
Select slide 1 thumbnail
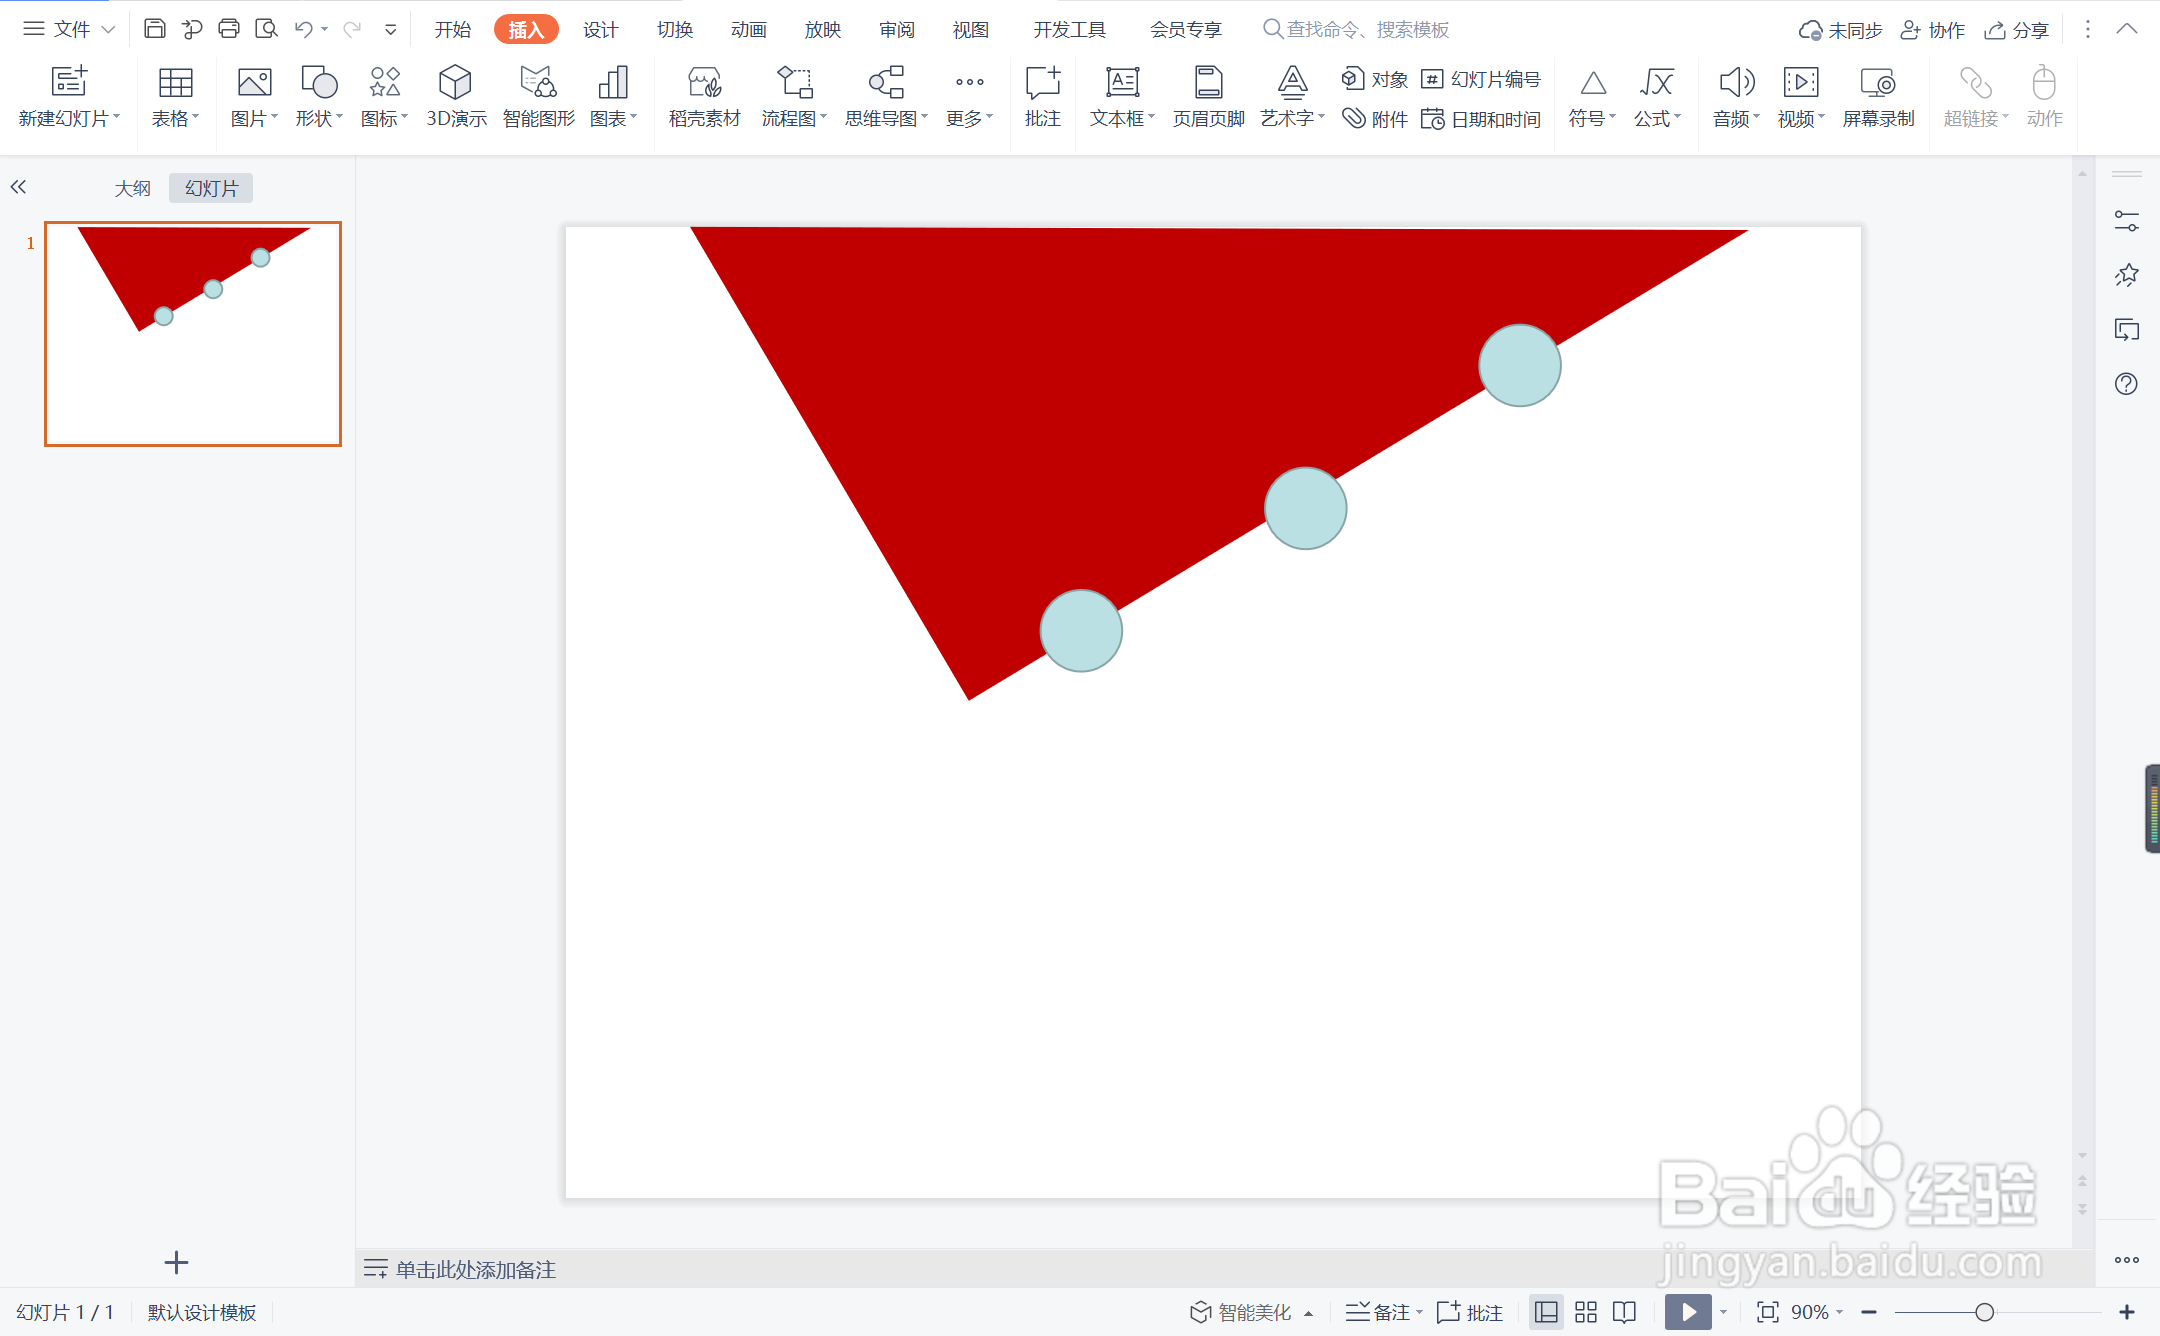pos(193,334)
